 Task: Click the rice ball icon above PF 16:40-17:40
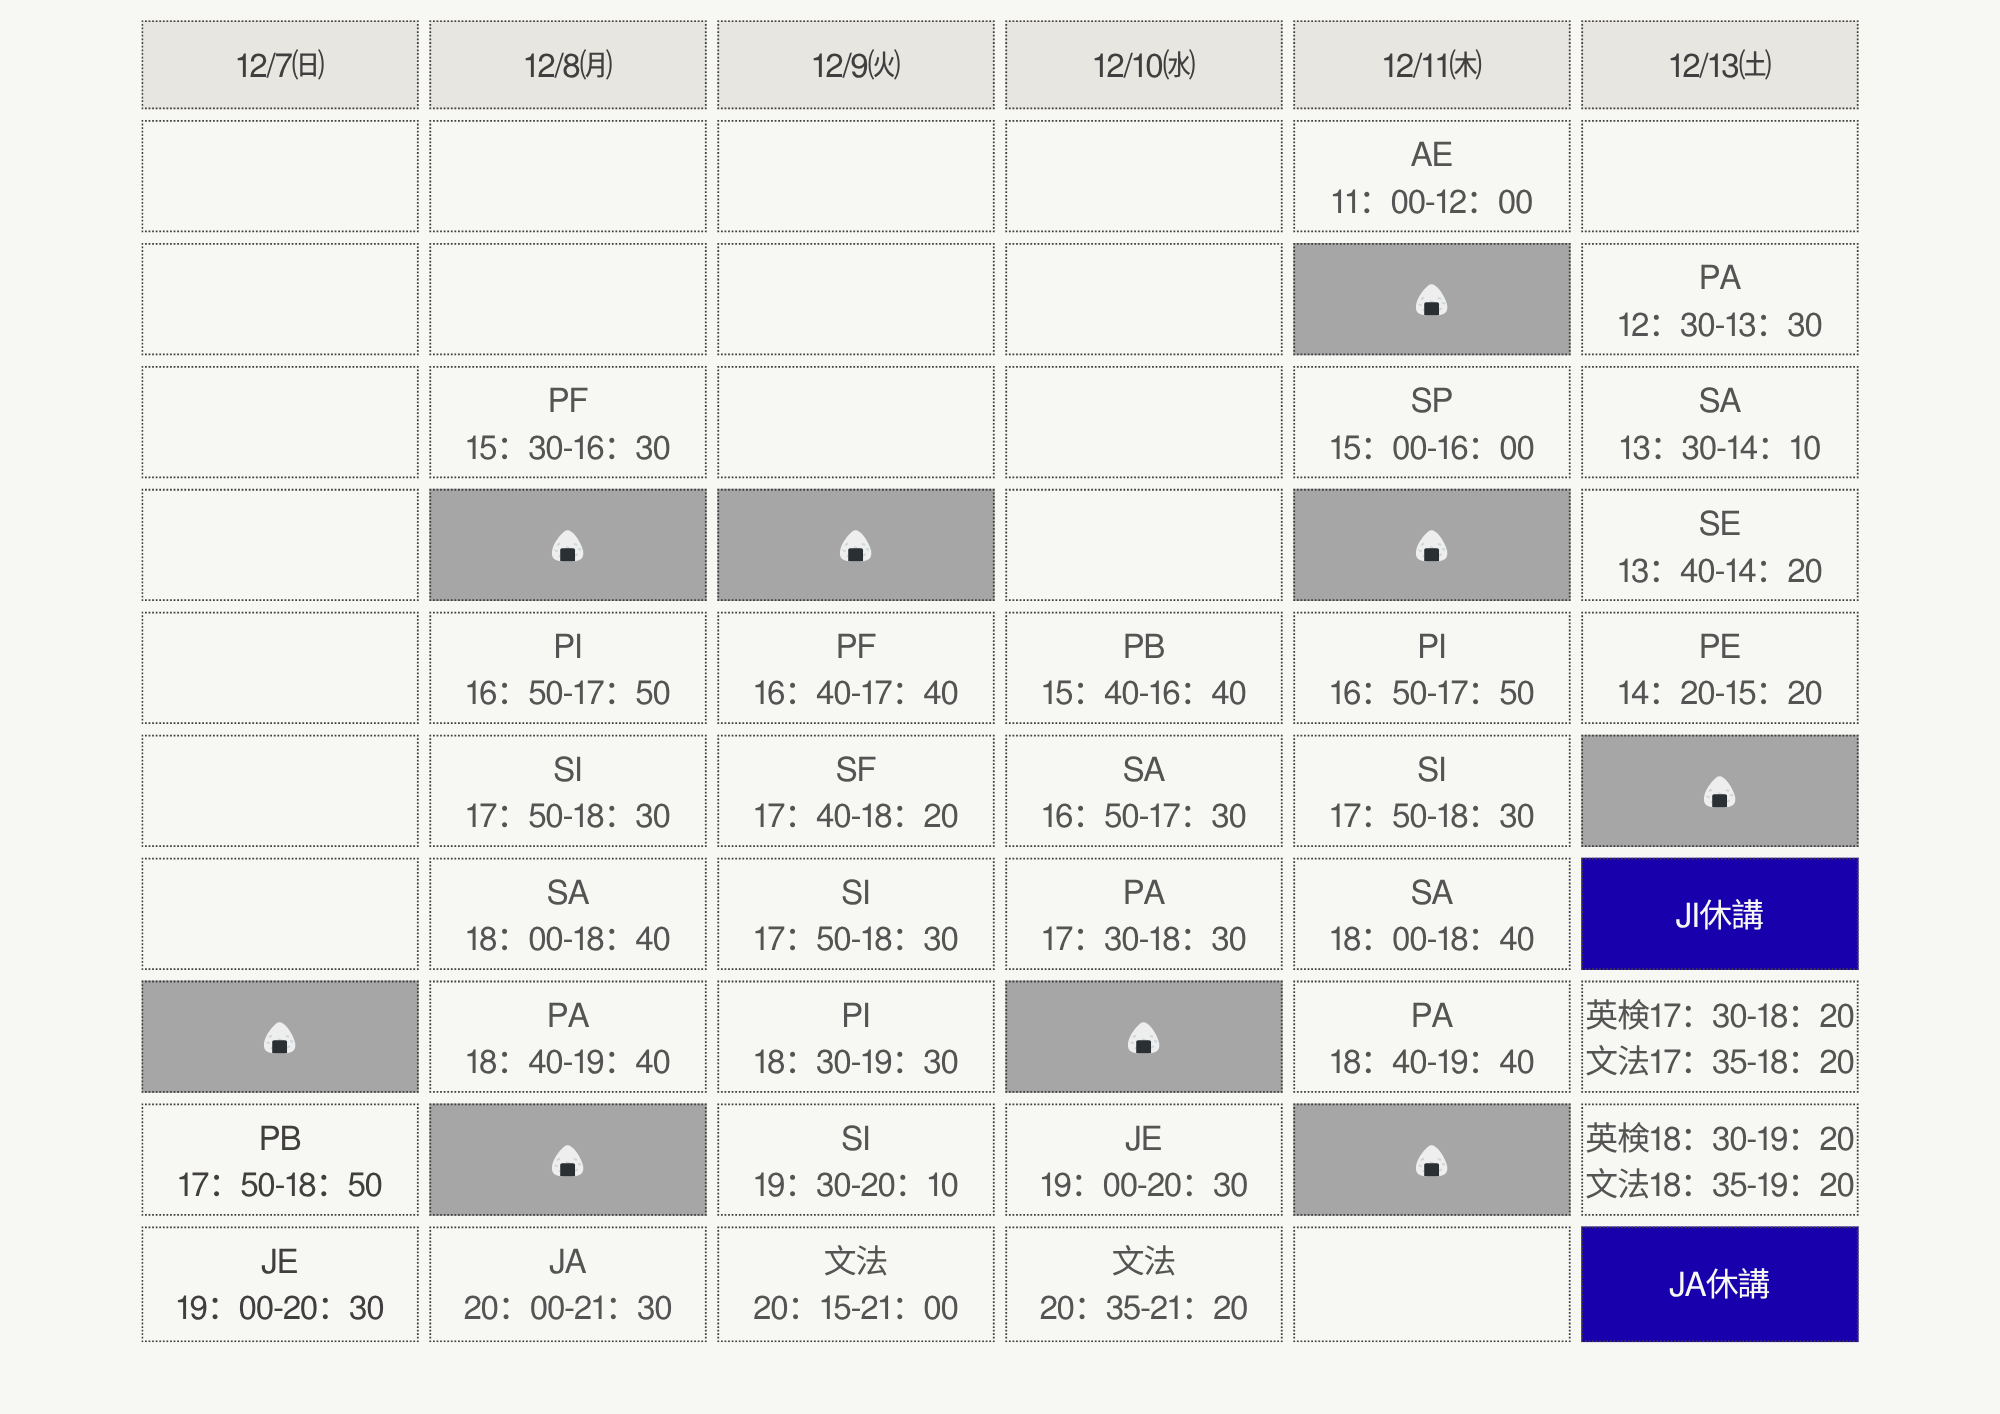pyautogui.click(x=855, y=546)
